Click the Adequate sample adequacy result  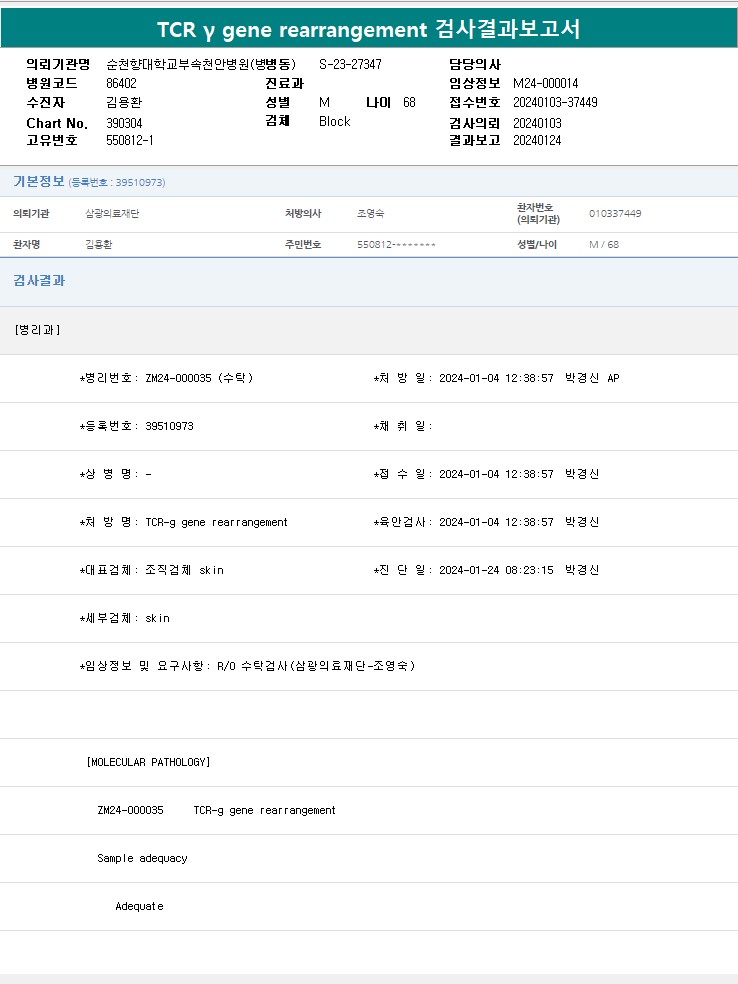pos(139,906)
